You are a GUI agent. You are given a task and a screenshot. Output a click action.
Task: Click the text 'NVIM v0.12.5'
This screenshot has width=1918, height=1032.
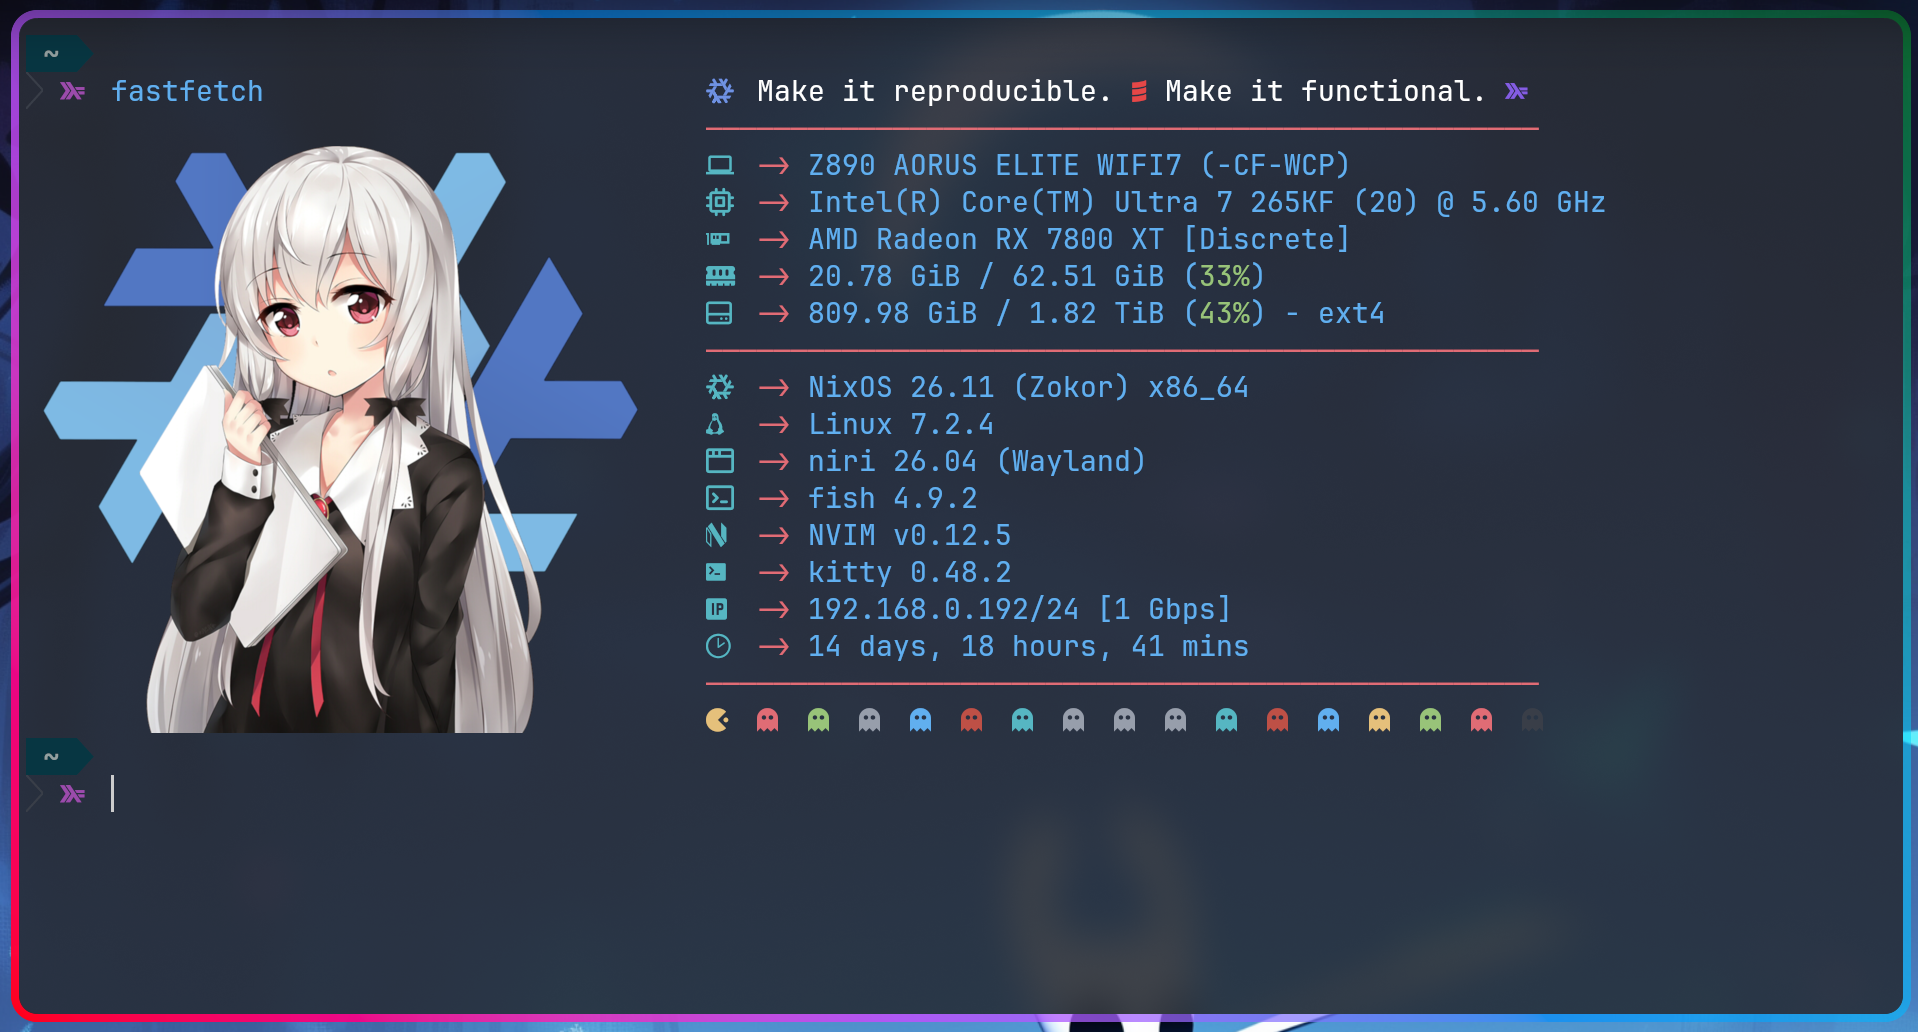(909, 535)
